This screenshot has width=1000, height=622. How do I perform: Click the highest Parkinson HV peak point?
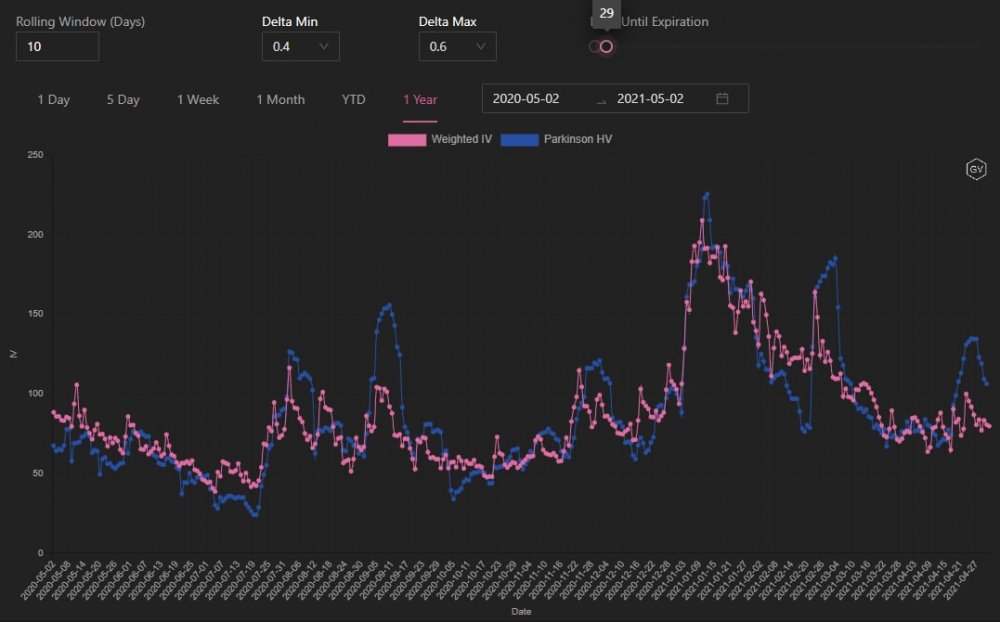[707, 194]
